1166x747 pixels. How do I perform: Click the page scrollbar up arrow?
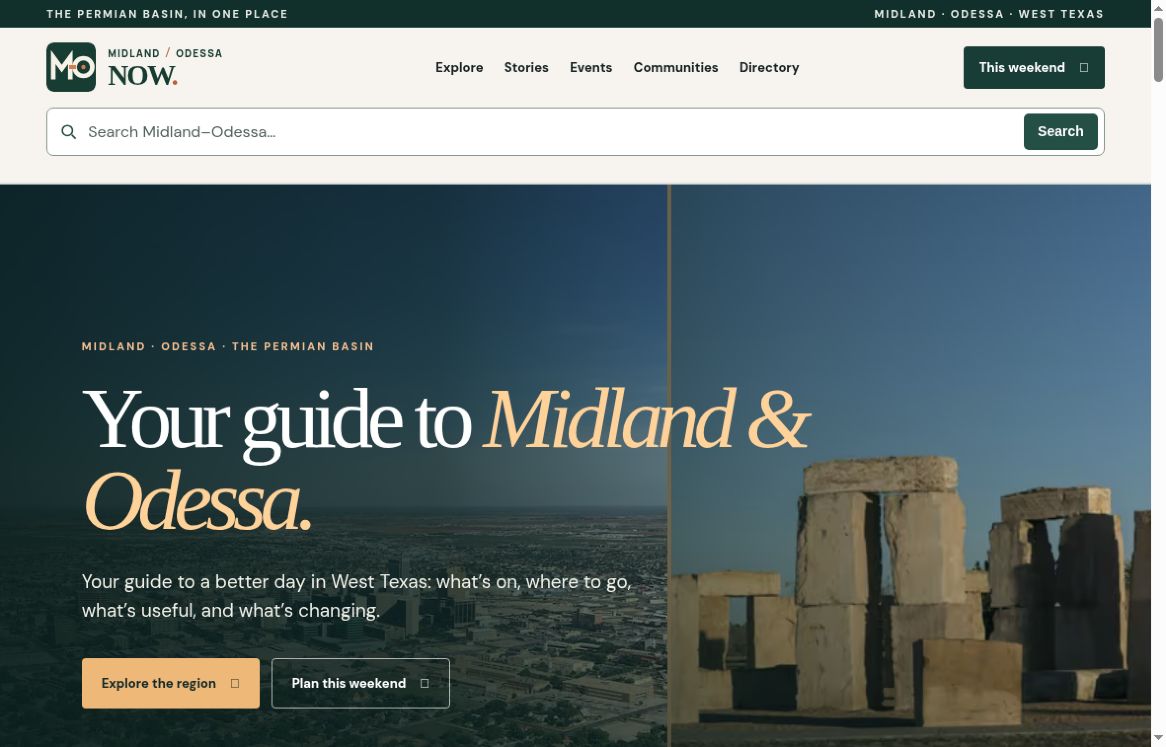1158,6
